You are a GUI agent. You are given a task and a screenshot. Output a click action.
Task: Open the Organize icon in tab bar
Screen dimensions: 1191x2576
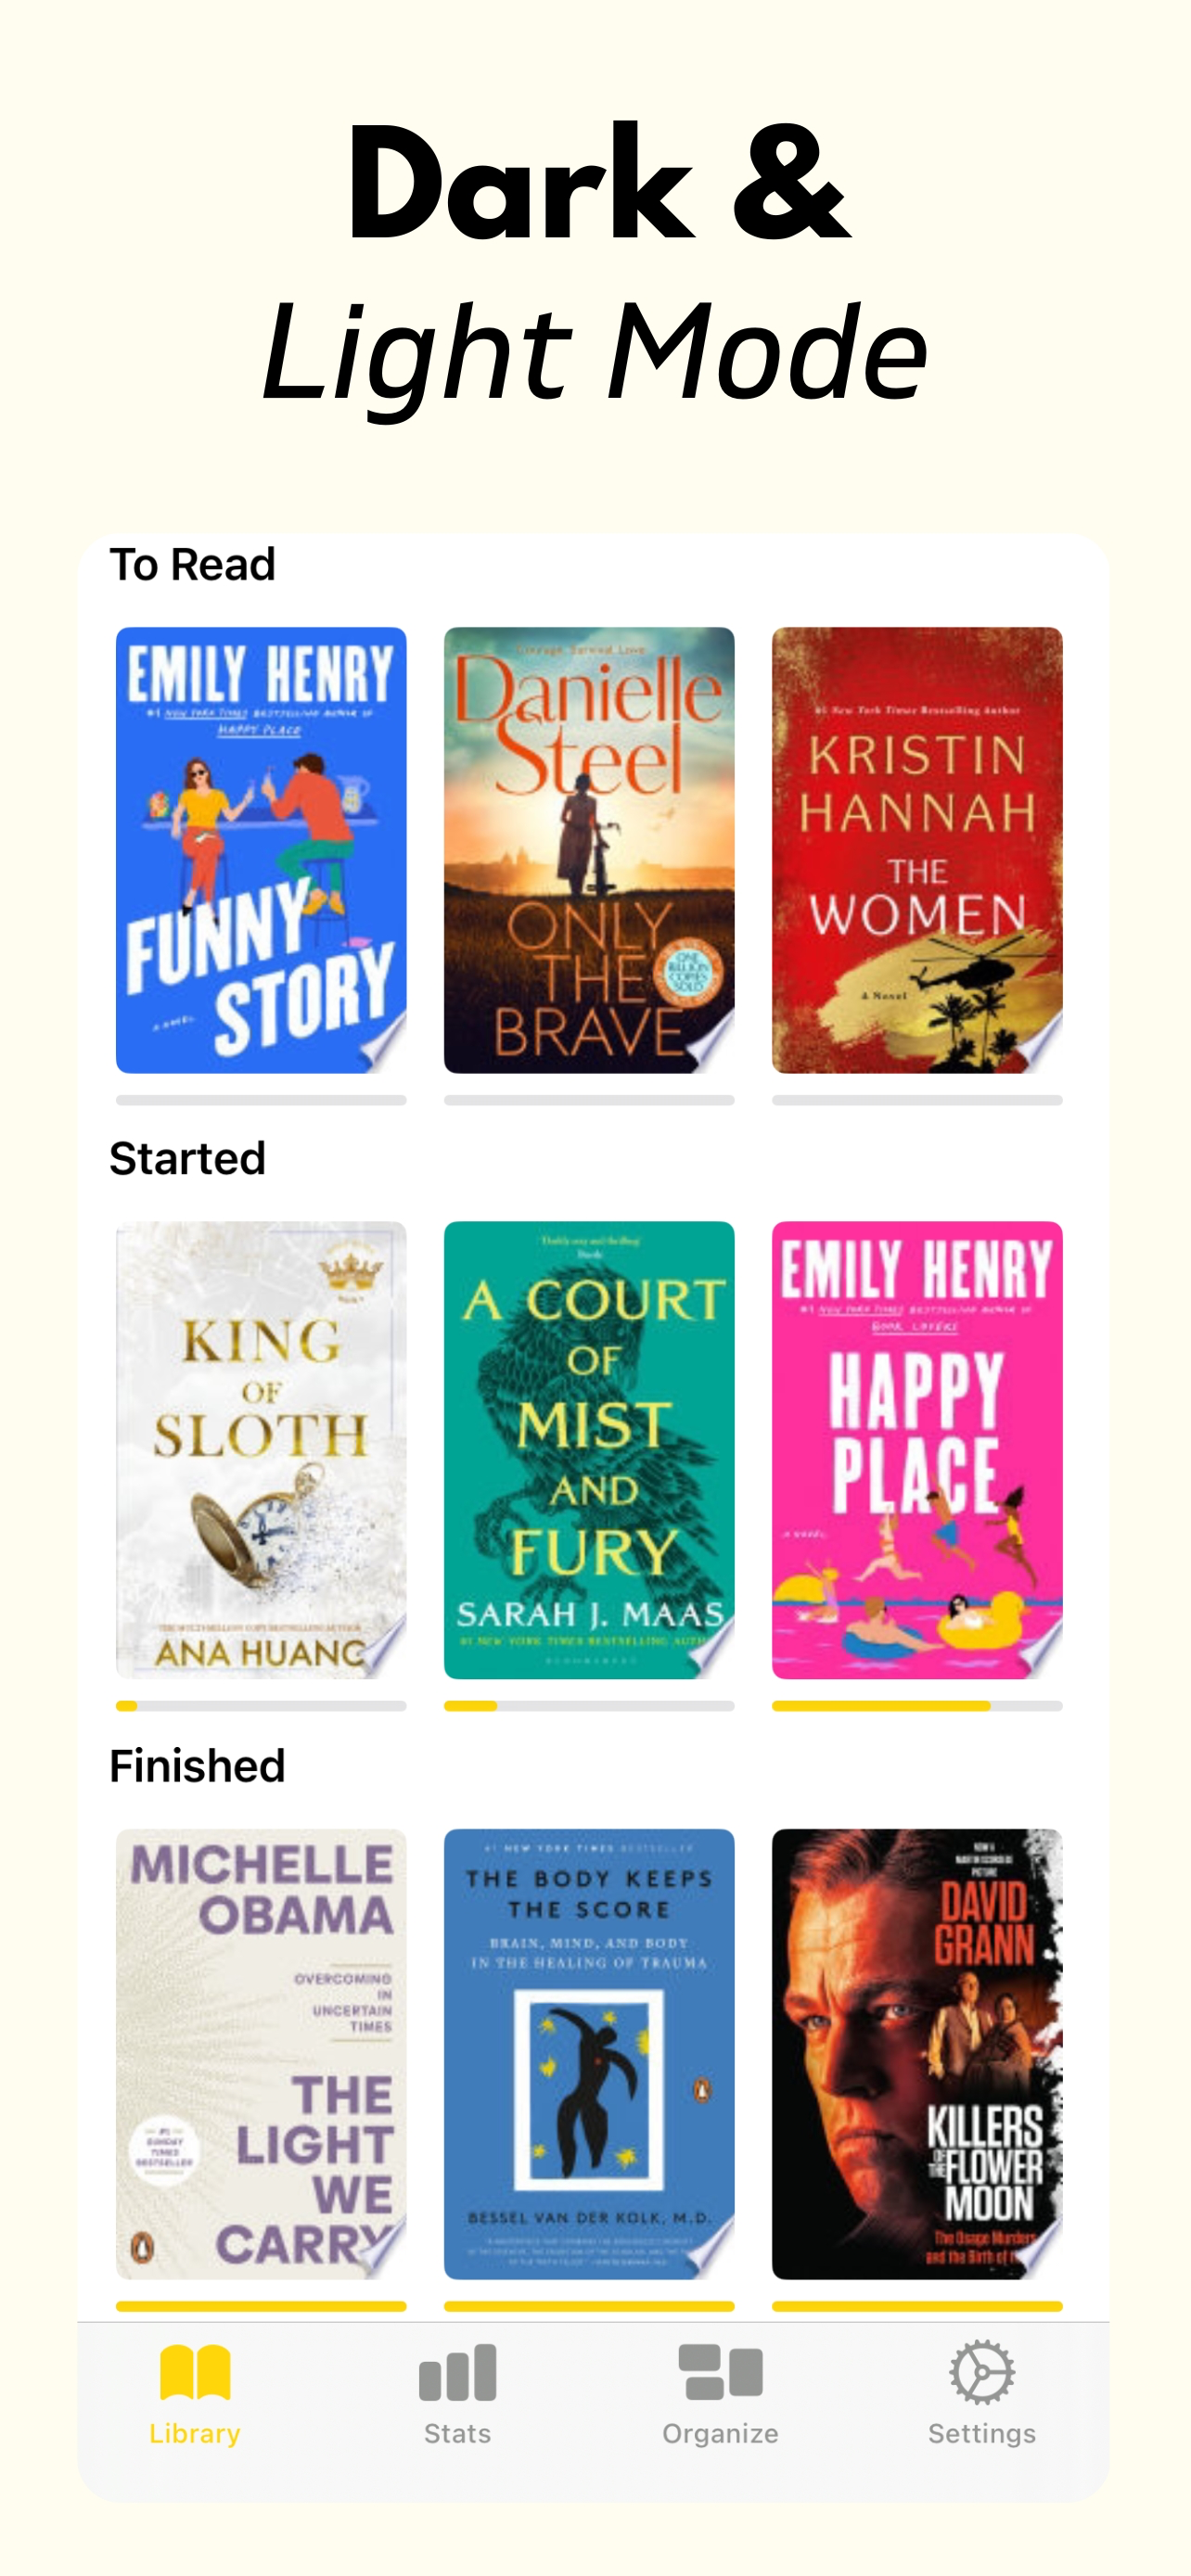(x=720, y=2372)
